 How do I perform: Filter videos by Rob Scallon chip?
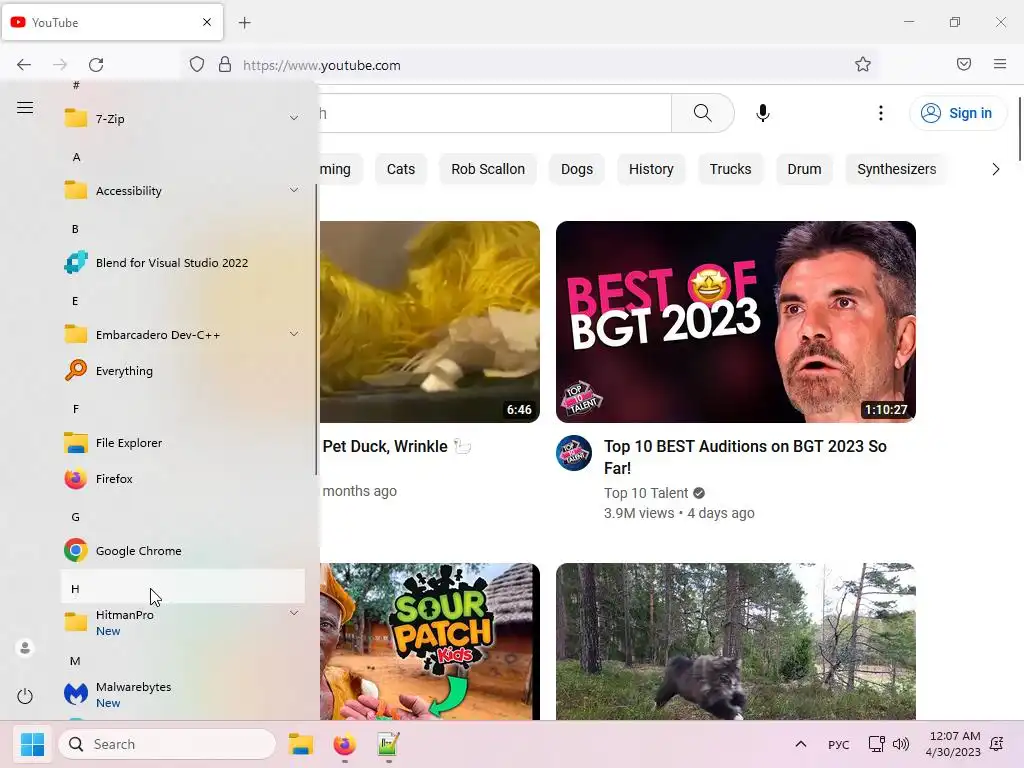[x=488, y=169]
